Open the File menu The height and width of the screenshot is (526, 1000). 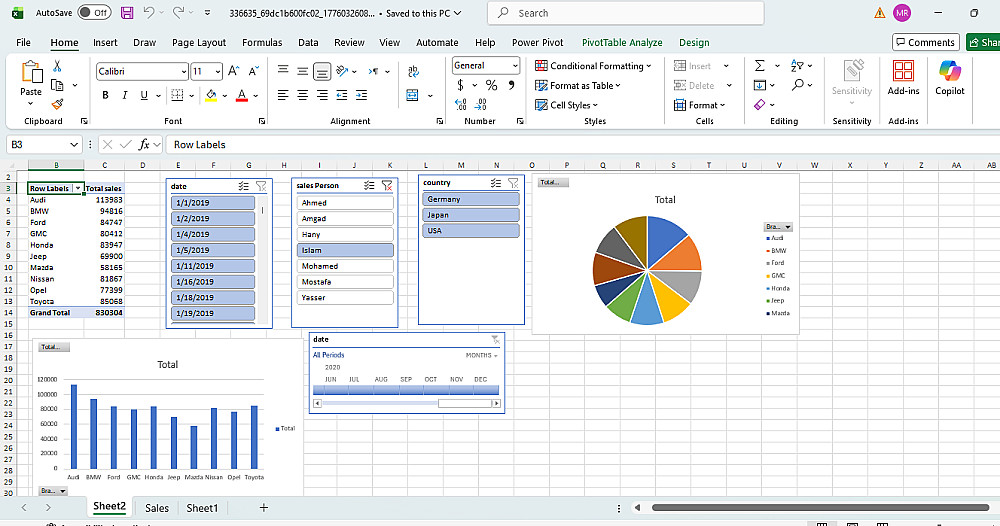(24, 43)
